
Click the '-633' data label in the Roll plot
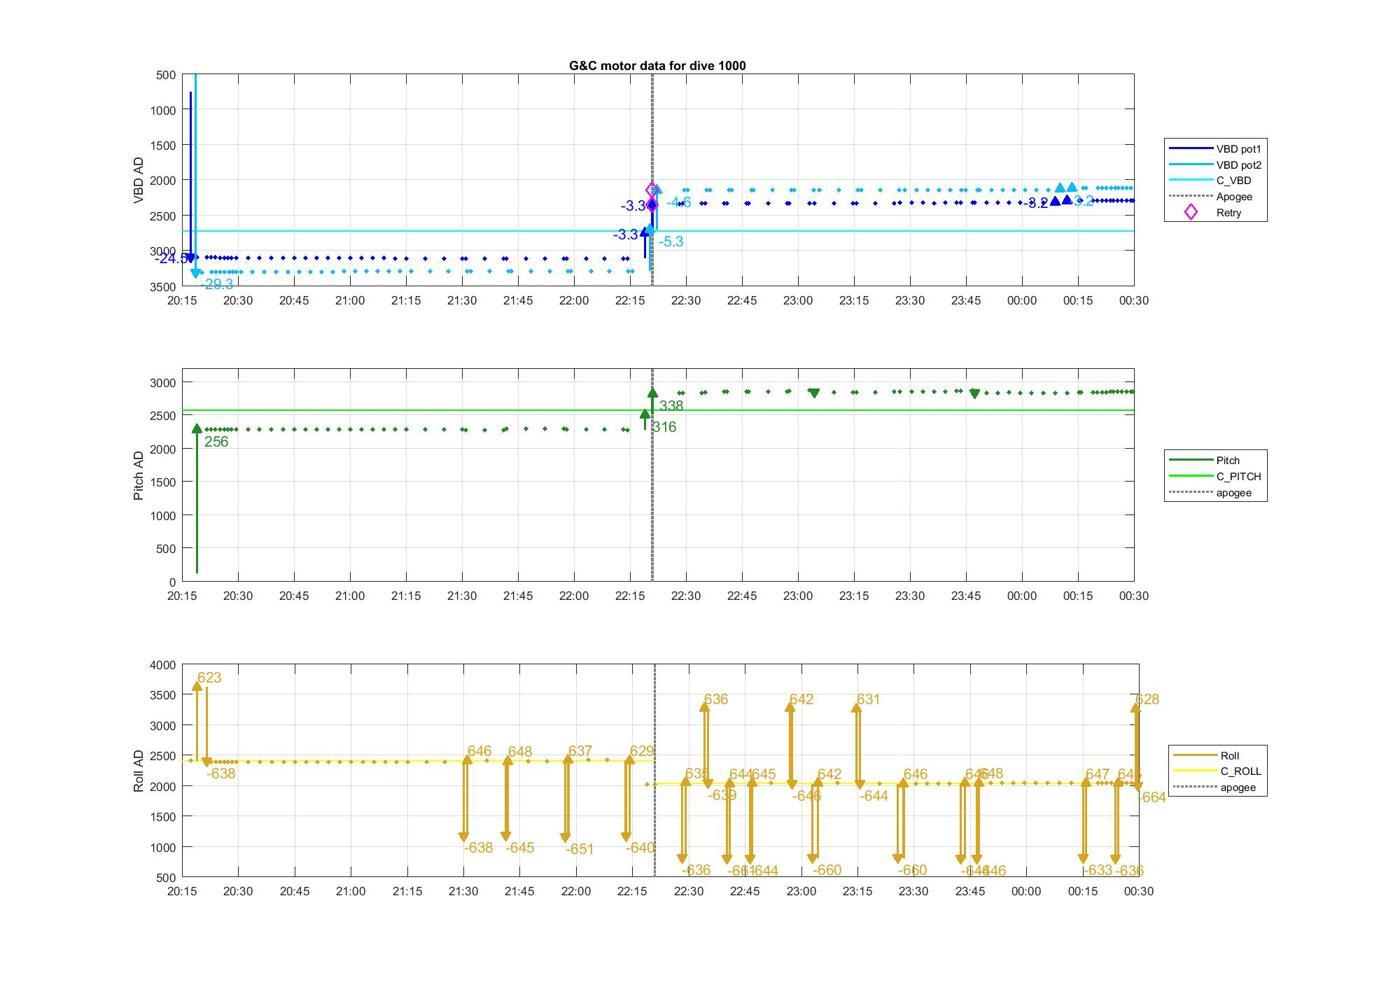click(1099, 871)
